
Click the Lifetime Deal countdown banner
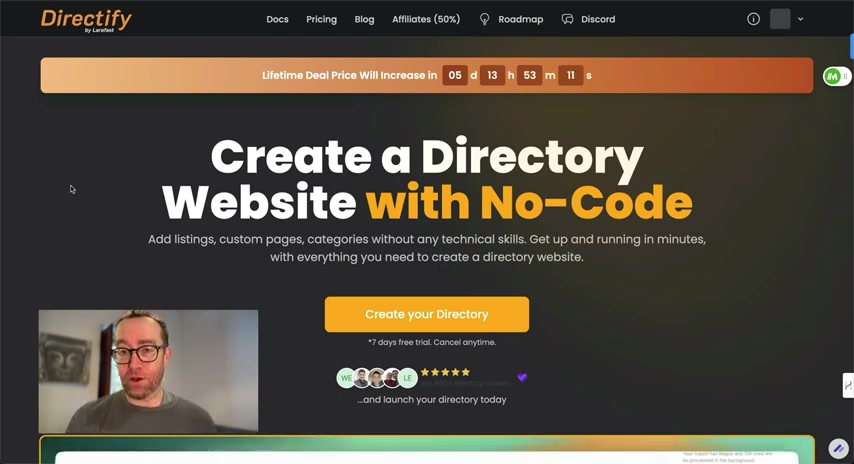tap(427, 75)
